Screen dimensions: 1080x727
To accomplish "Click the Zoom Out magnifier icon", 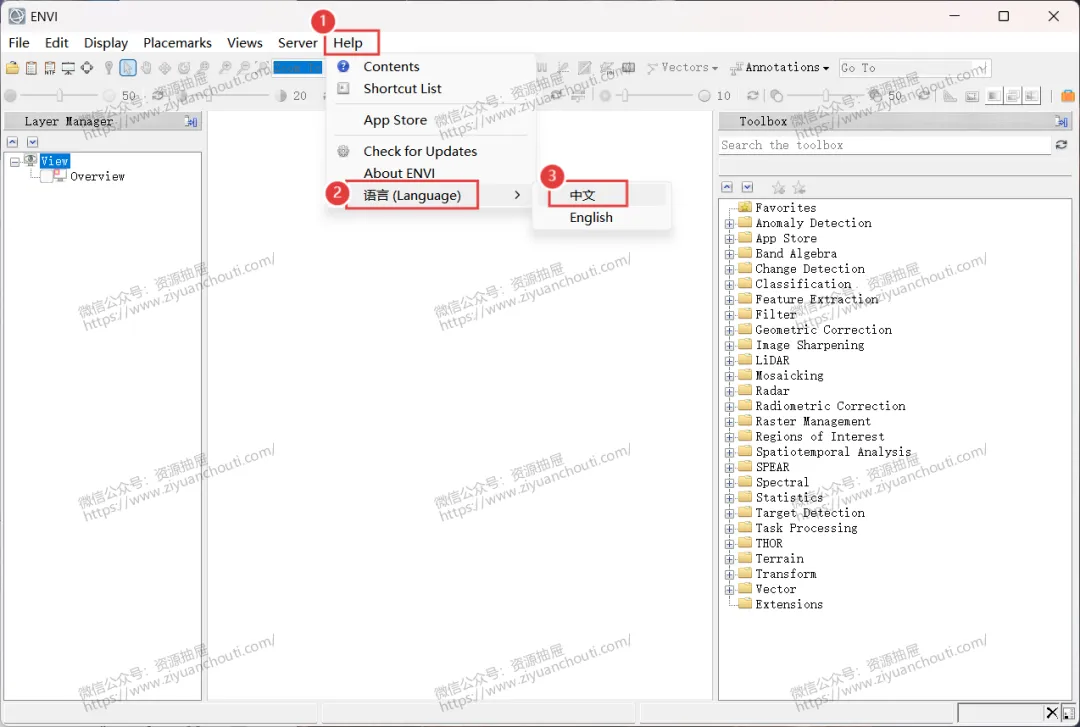I will pyautogui.click(x=244, y=68).
